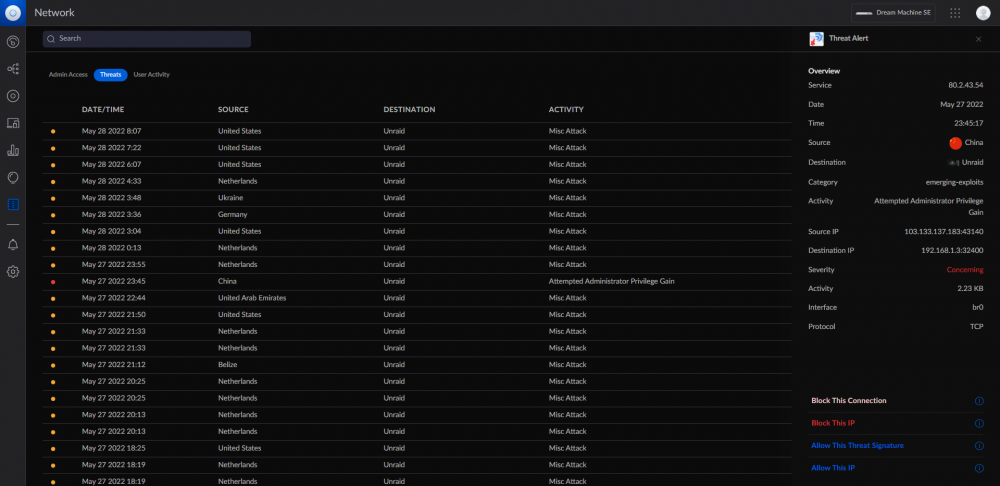This screenshot has height=486, width=1000.
Task: Click the user avatar icon
Action: pyautogui.click(x=983, y=13)
